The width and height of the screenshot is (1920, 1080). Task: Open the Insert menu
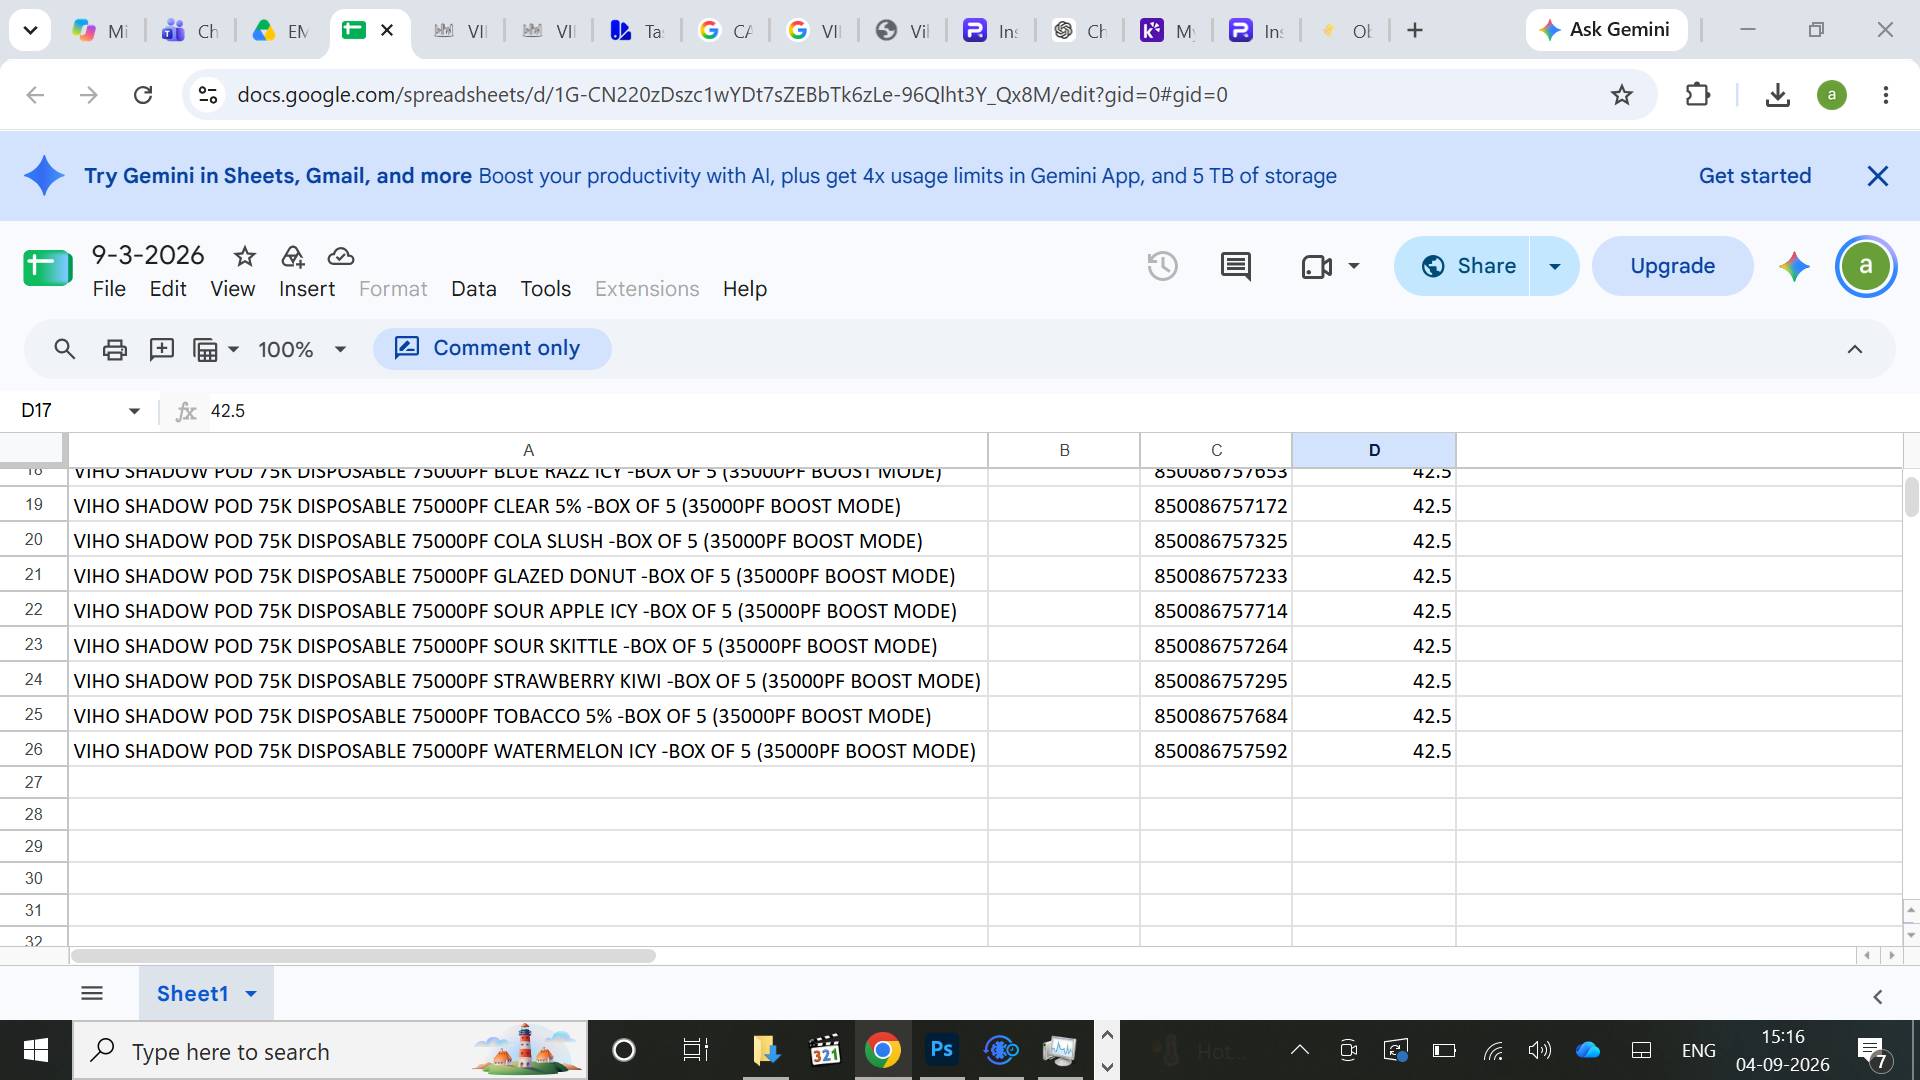click(307, 289)
